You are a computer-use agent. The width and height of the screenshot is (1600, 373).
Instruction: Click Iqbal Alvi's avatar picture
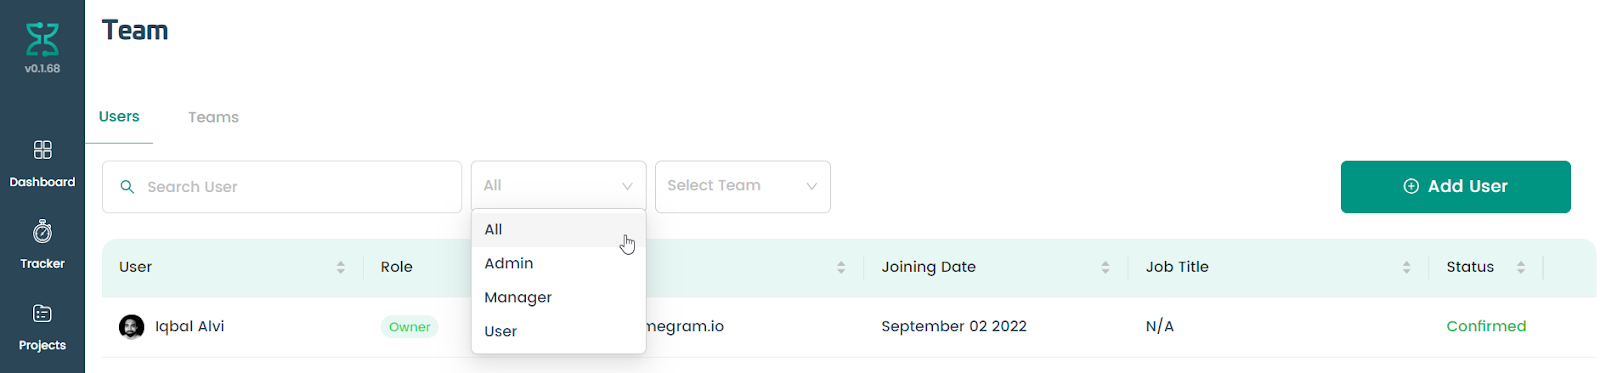click(x=131, y=326)
